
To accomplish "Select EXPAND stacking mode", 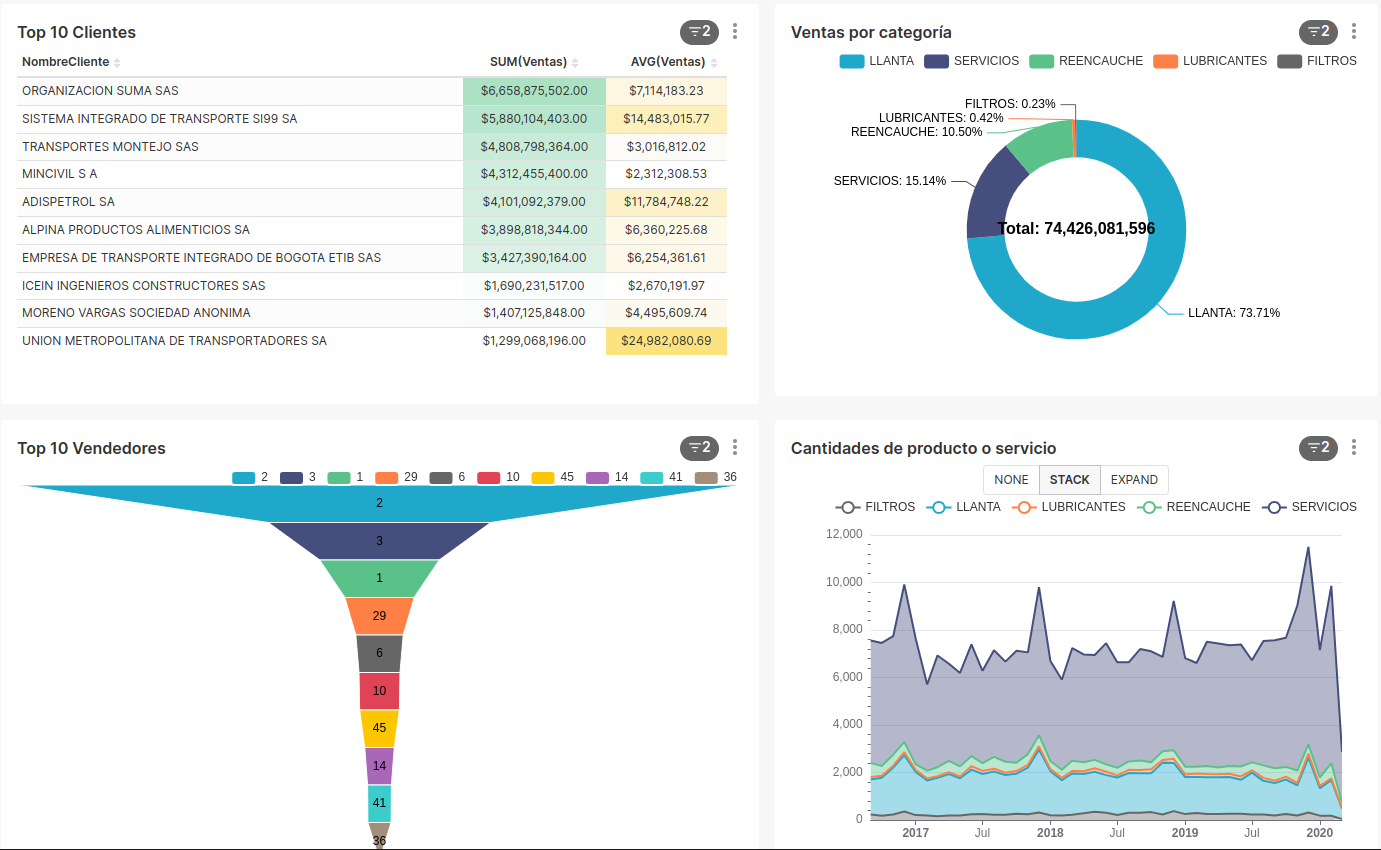I will coord(1134,480).
